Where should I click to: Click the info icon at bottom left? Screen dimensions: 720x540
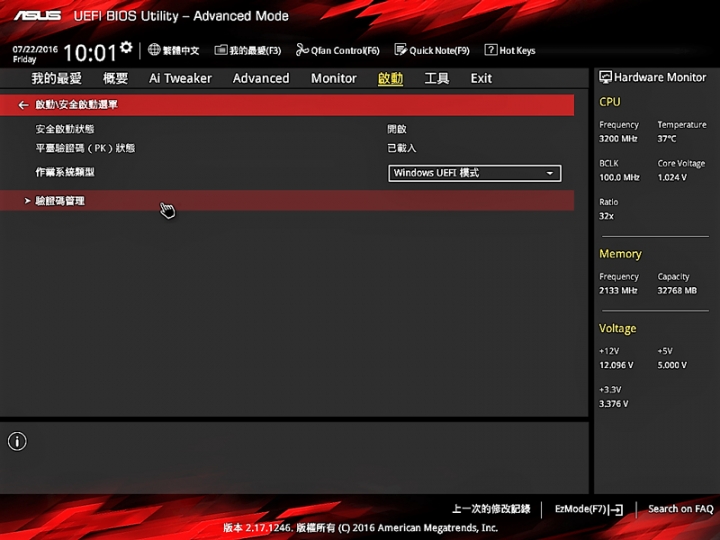pyautogui.click(x=17, y=441)
